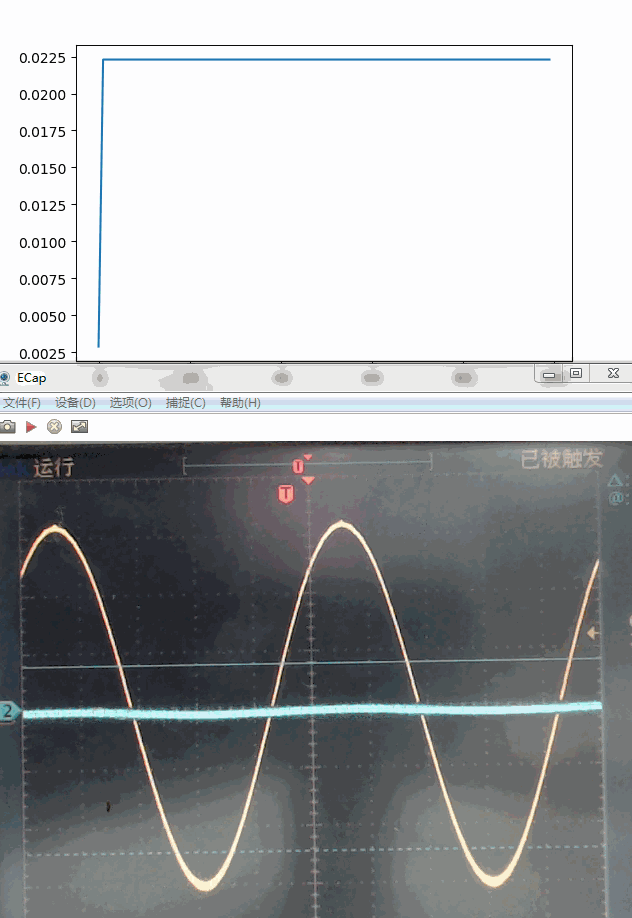Viewport: 632px width, 918px height.
Task: Open the 设备(D) menu
Action: tap(75, 403)
